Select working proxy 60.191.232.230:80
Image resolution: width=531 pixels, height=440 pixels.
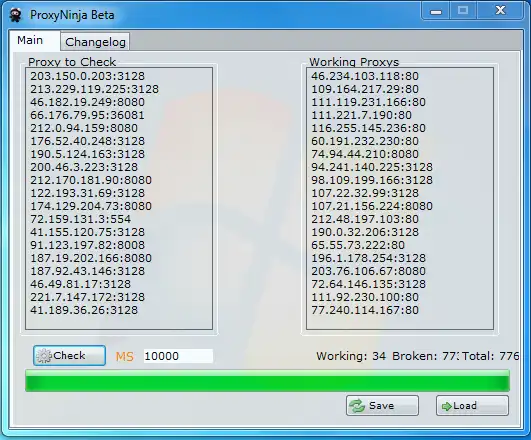pos(365,141)
